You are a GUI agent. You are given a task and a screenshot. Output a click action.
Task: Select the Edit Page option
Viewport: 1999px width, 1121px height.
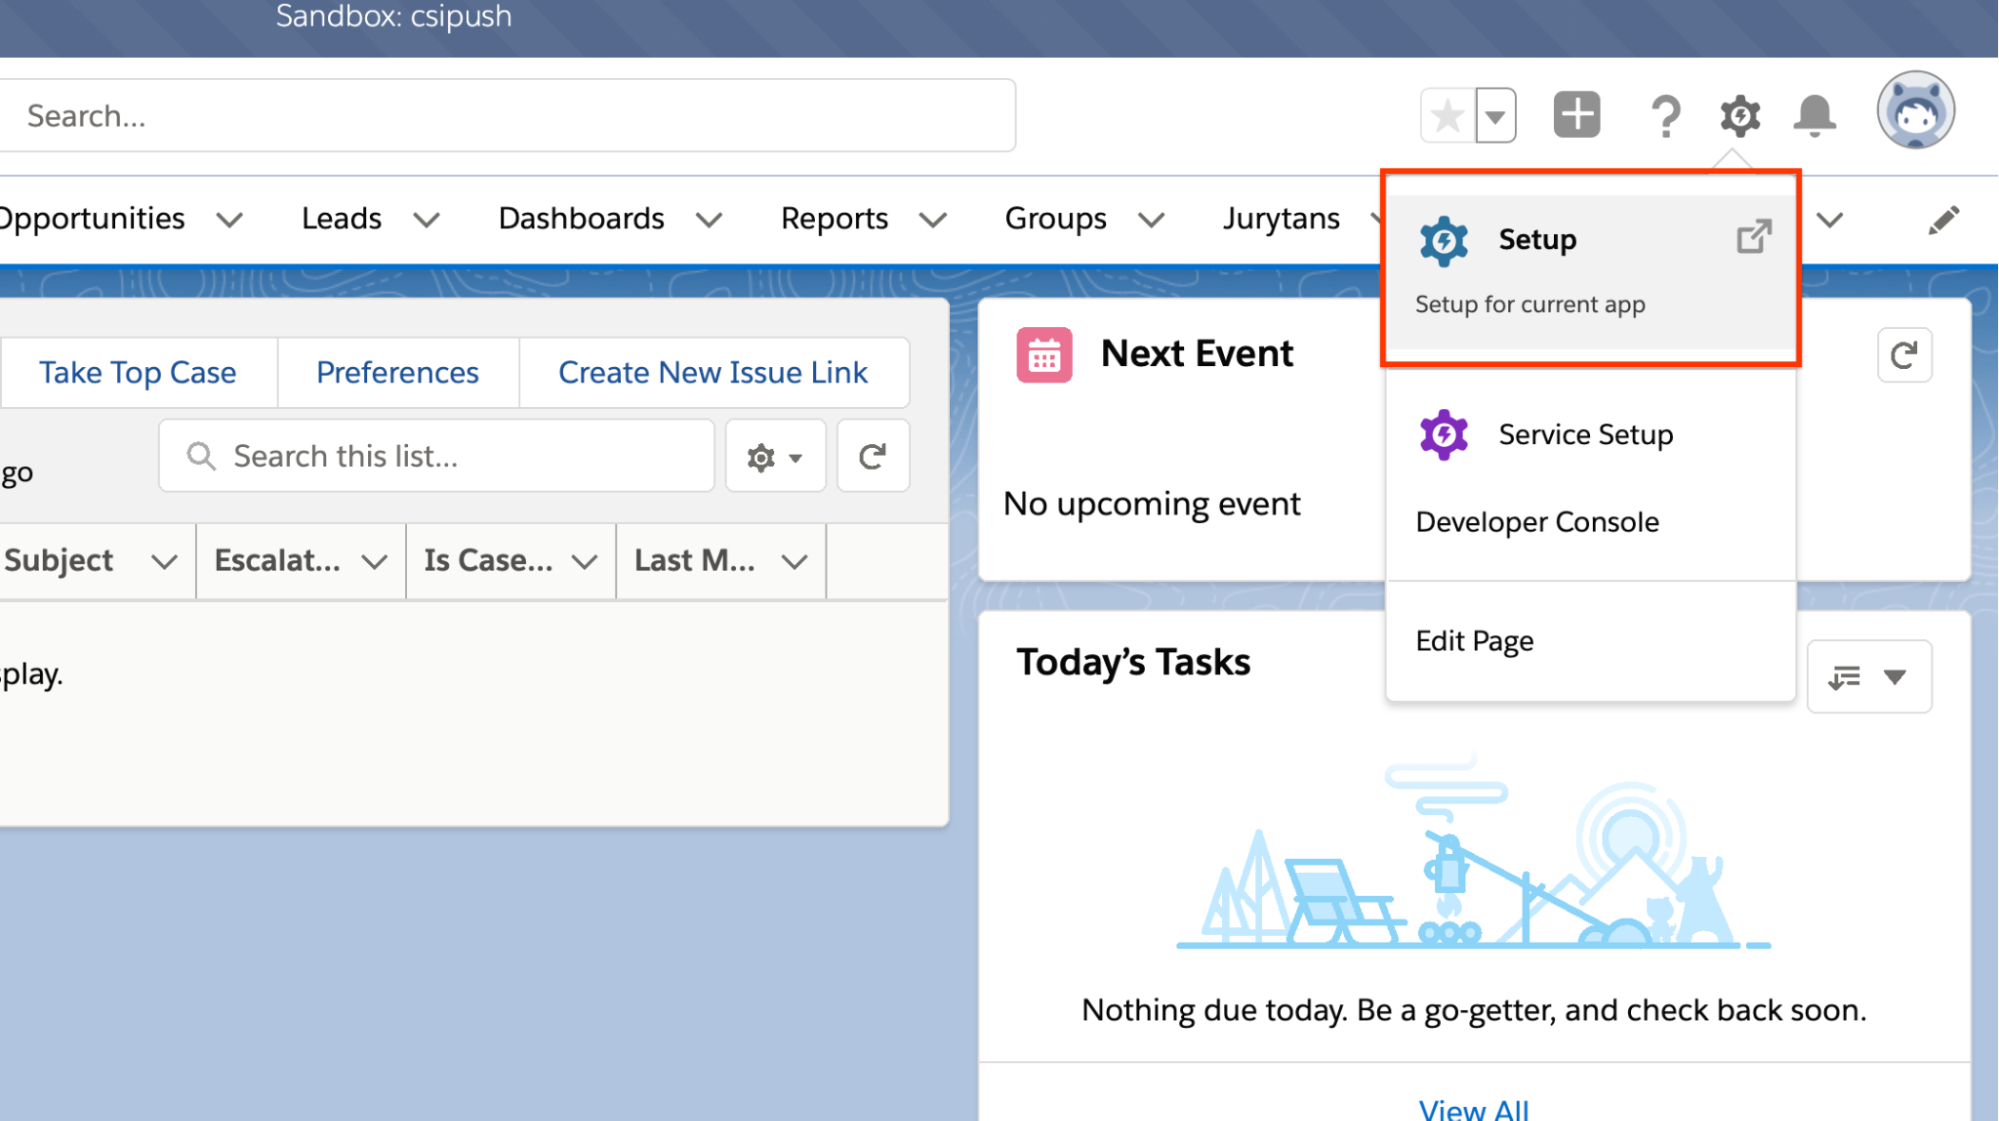click(1475, 640)
